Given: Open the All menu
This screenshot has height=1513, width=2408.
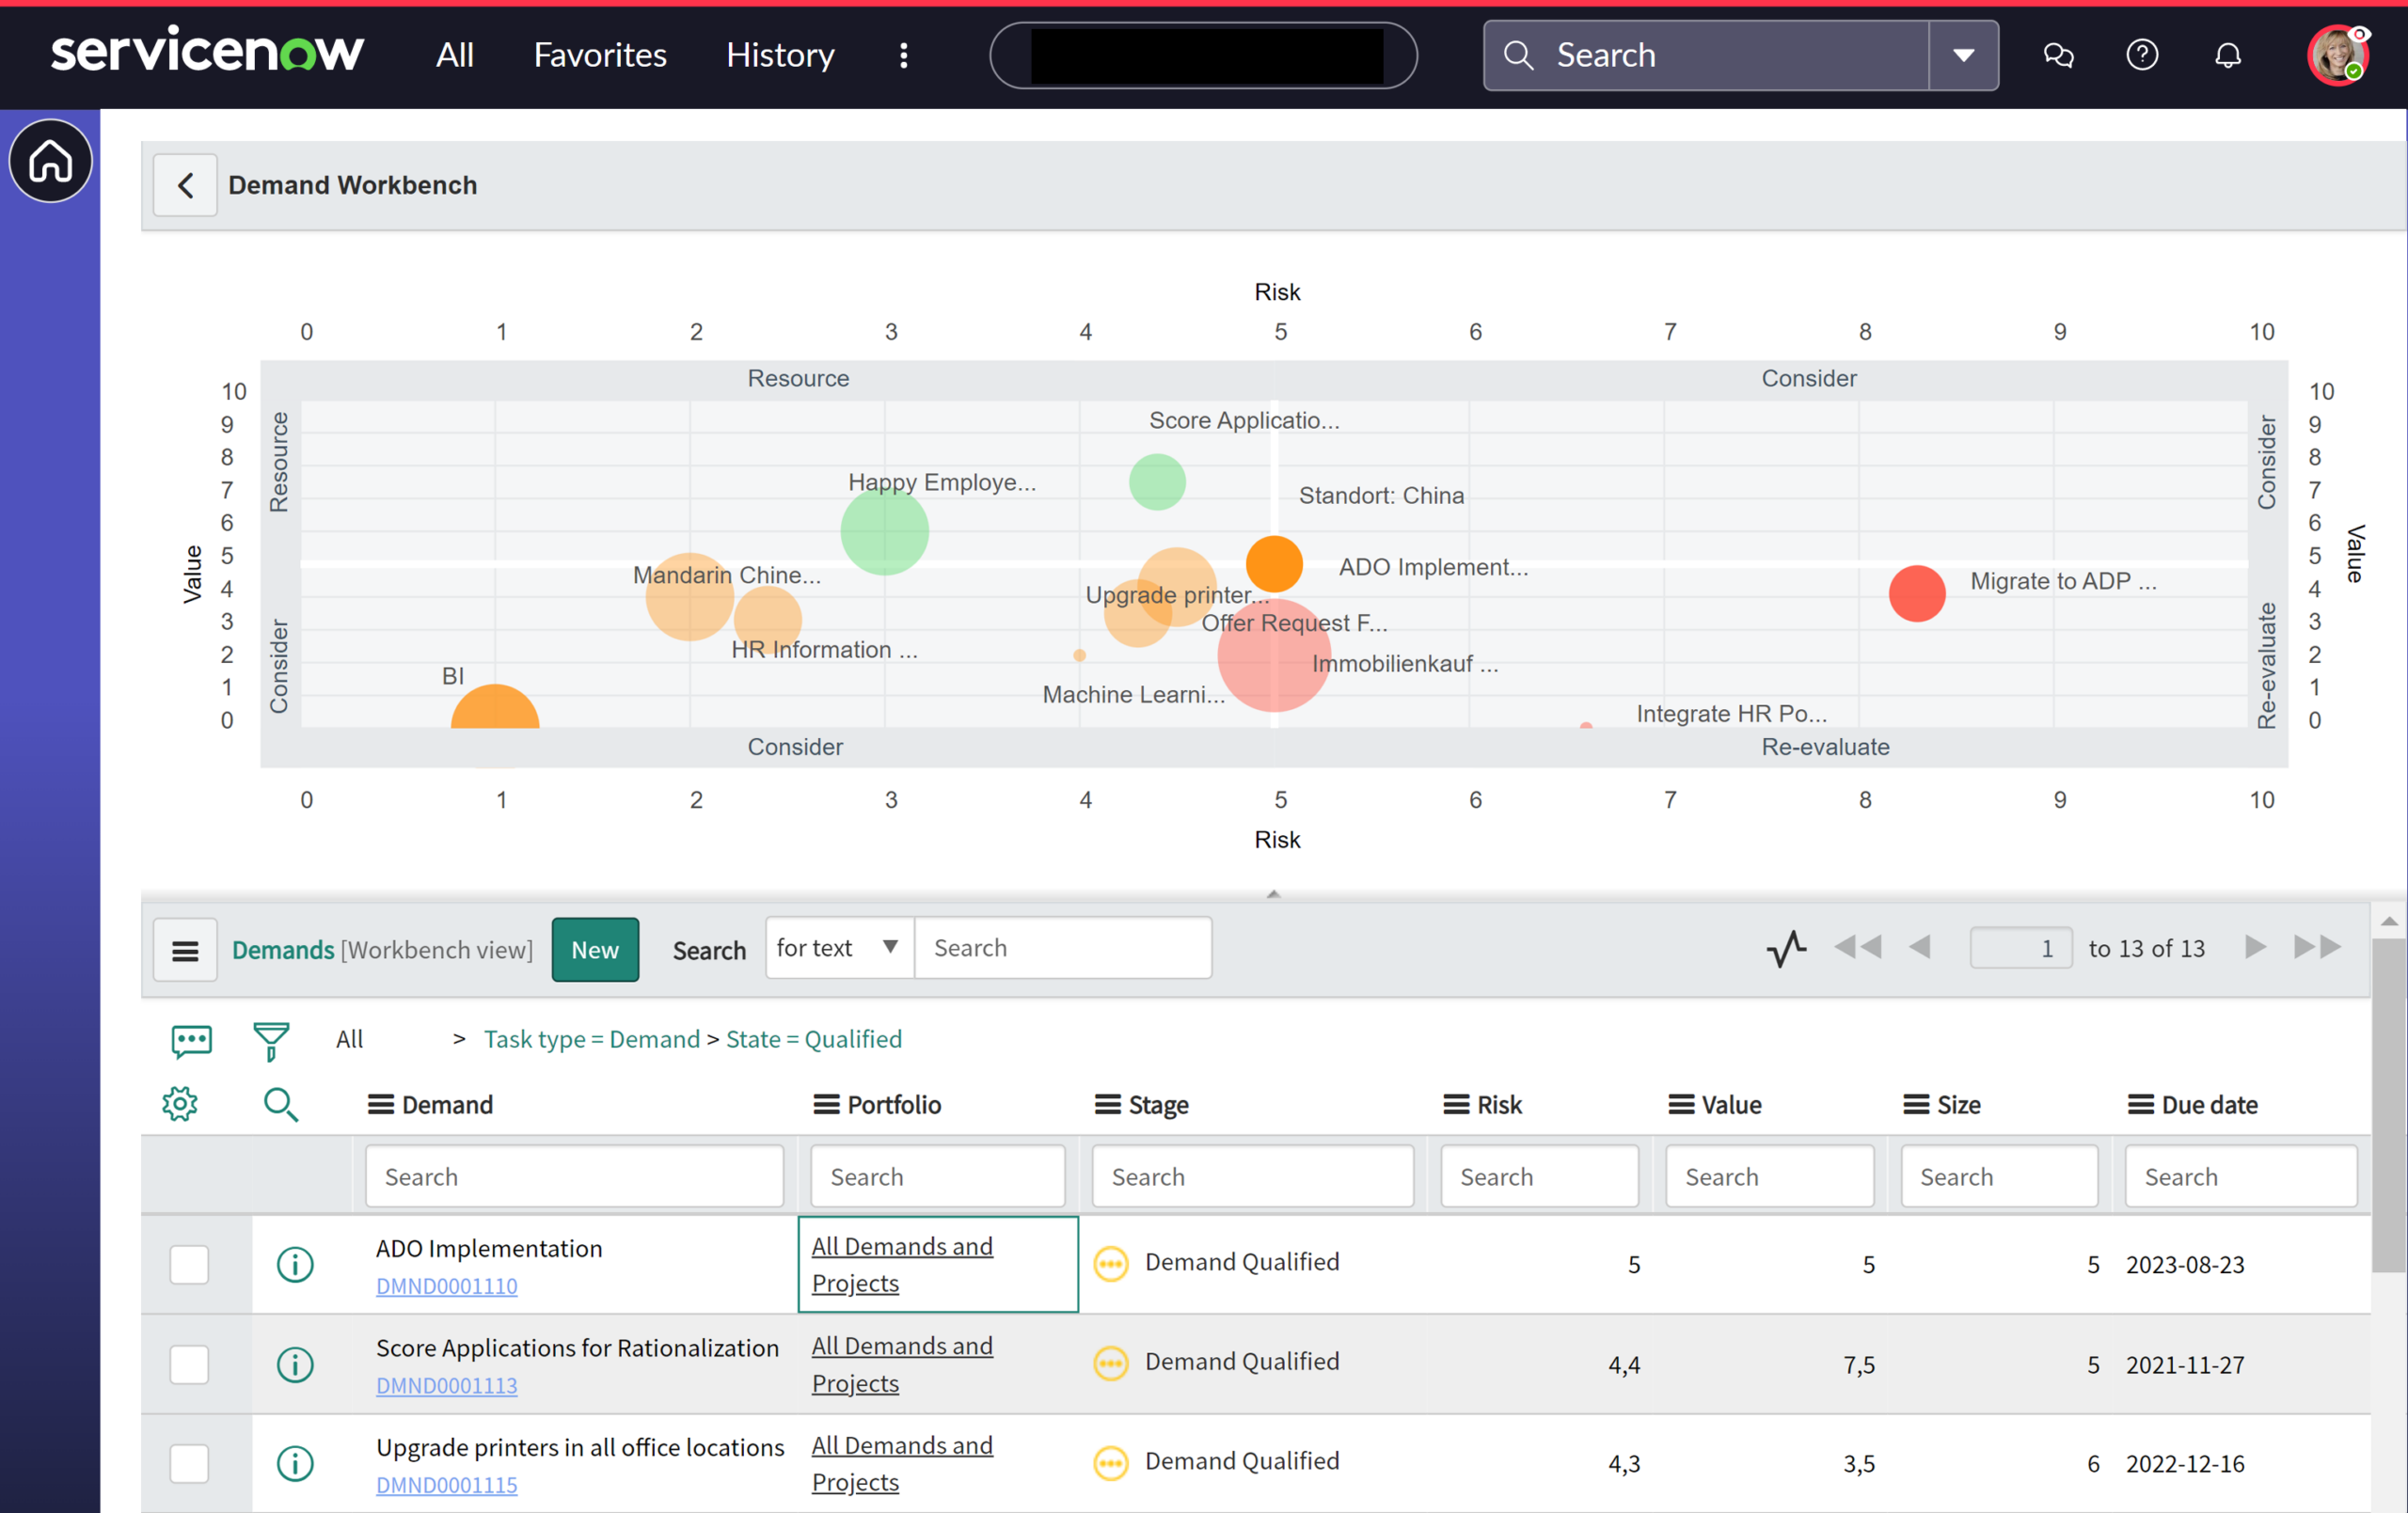Looking at the screenshot, I should click(455, 55).
